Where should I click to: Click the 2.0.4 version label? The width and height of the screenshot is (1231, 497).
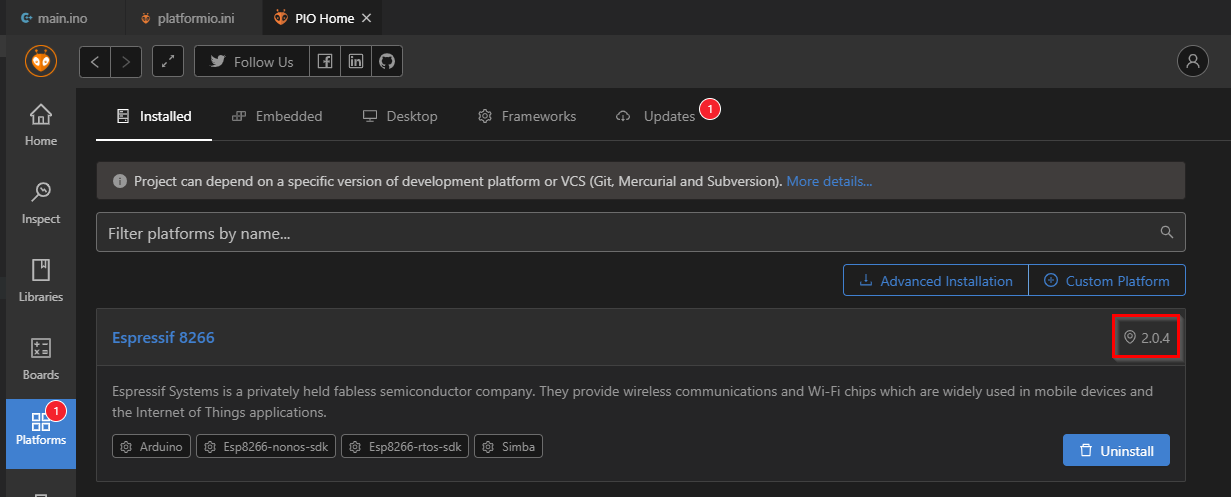pos(1147,338)
